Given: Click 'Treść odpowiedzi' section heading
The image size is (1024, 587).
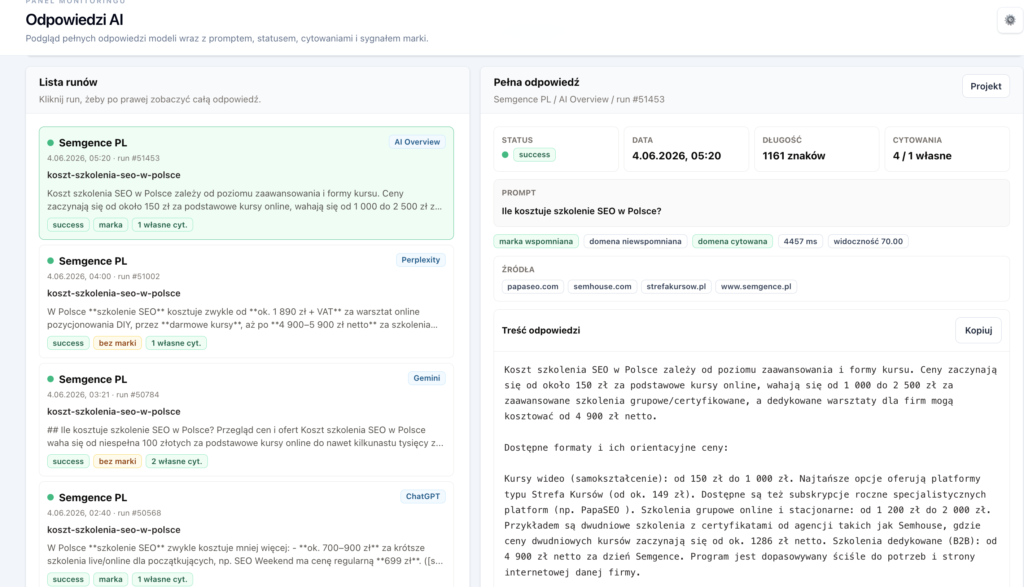Looking at the screenshot, I should click(x=541, y=330).
